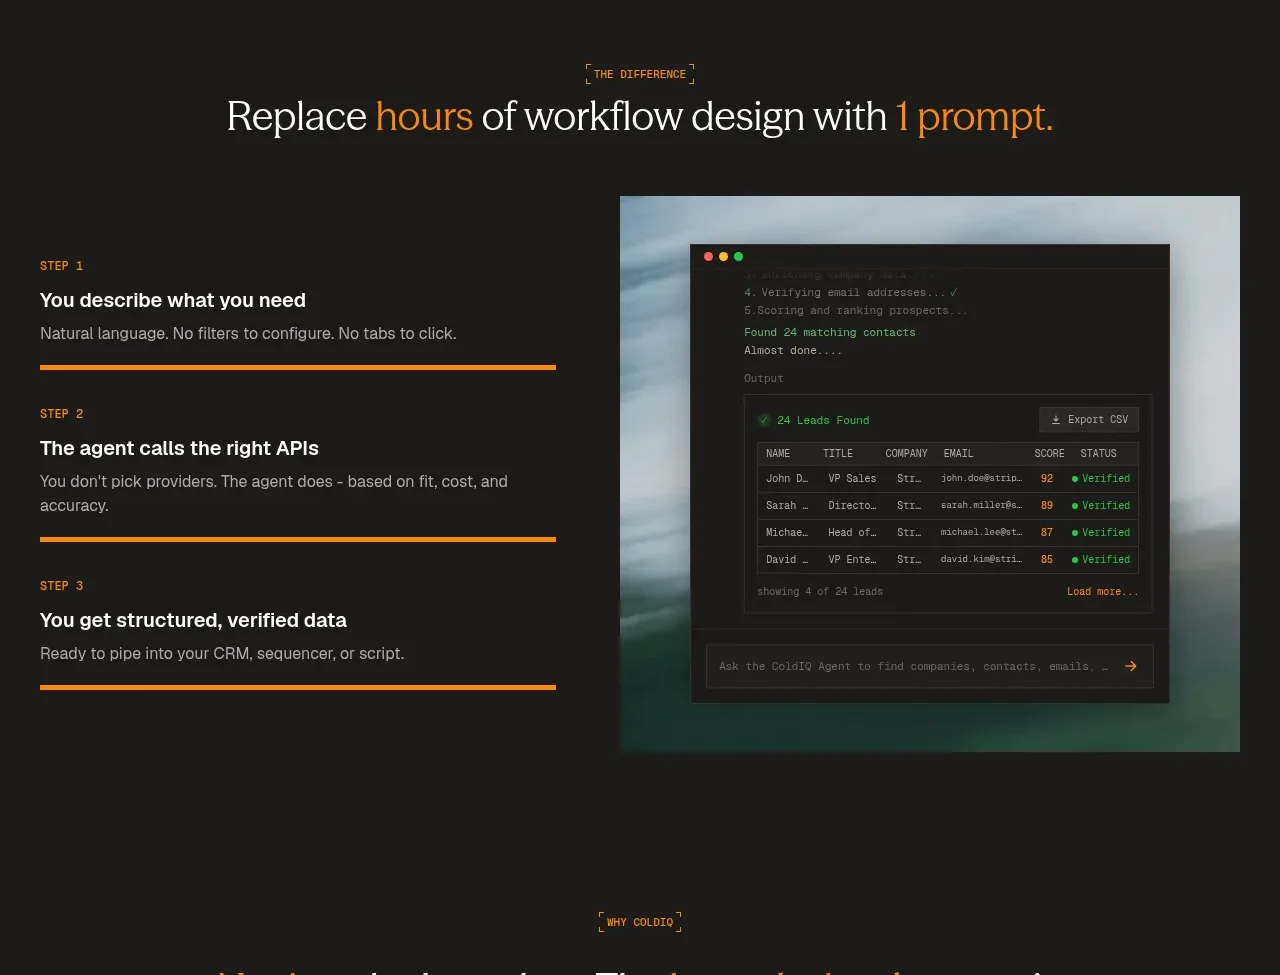Click the TITLE column header
The width and height of the screenshot is (1280, 975).
838,454
